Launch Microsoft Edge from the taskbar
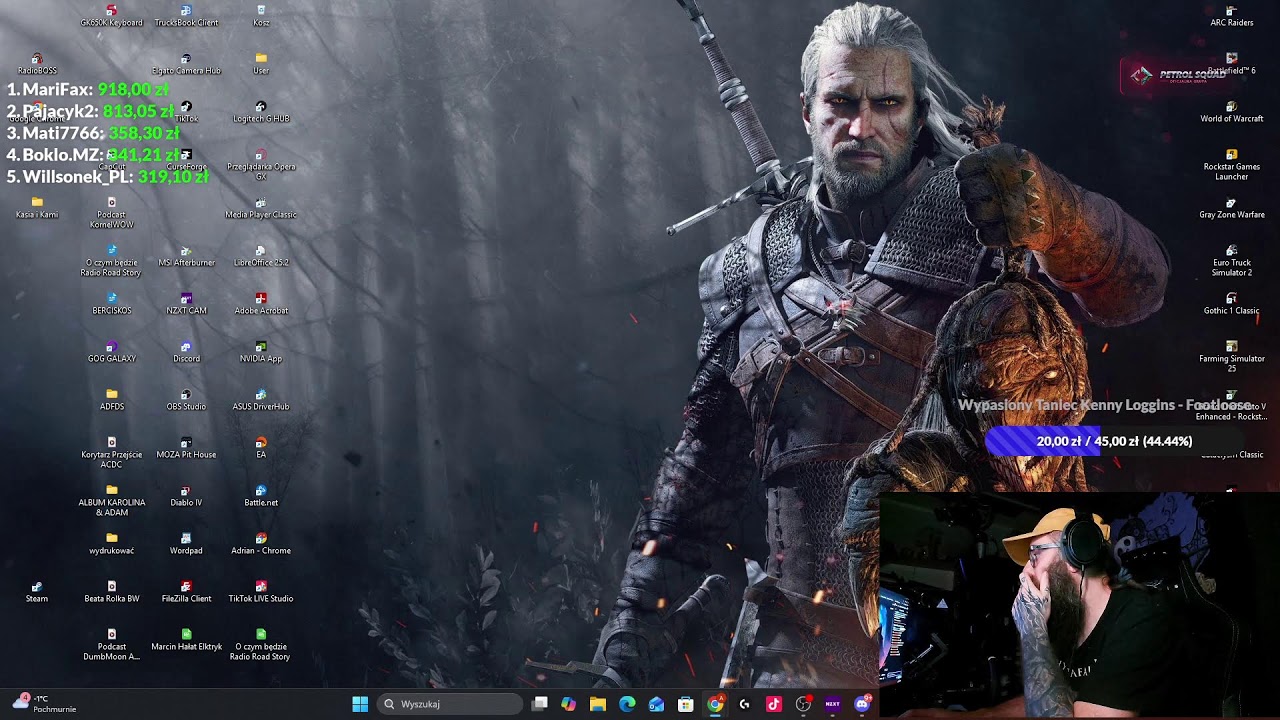 [x=627, y=704]
